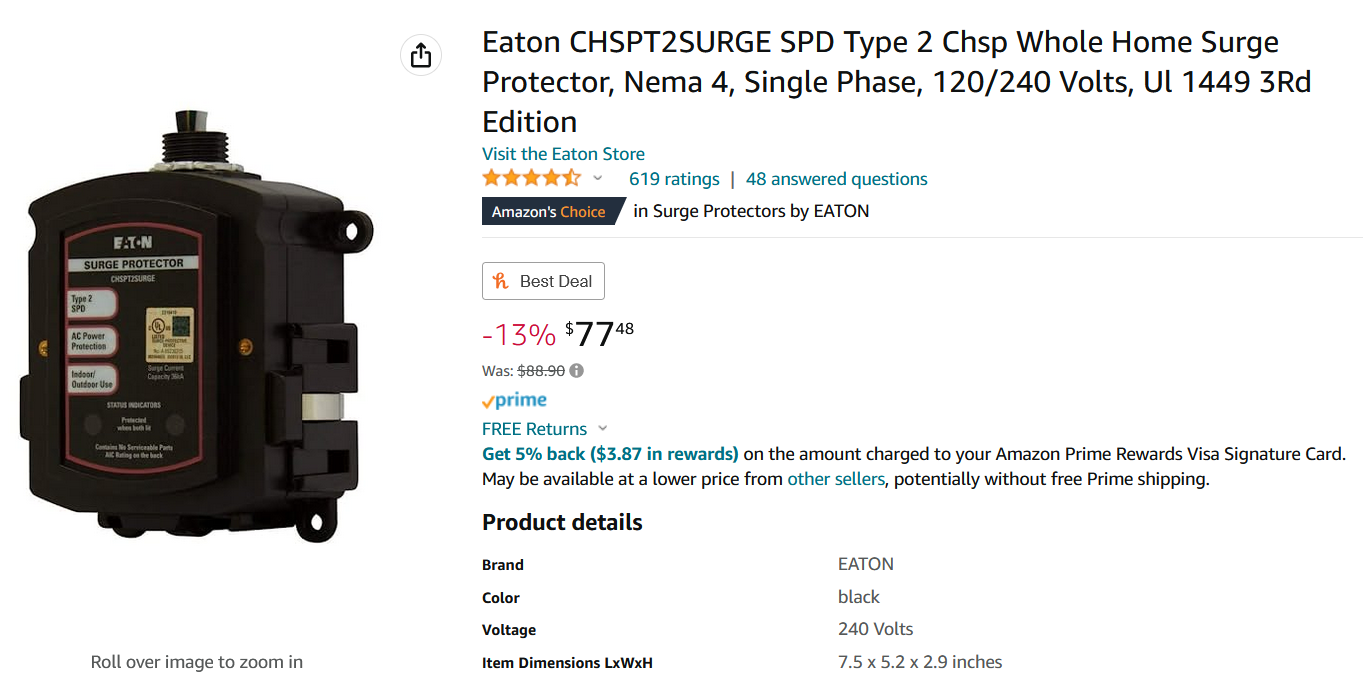
Task: Open the 48 answered questions link
Action: 837,179
